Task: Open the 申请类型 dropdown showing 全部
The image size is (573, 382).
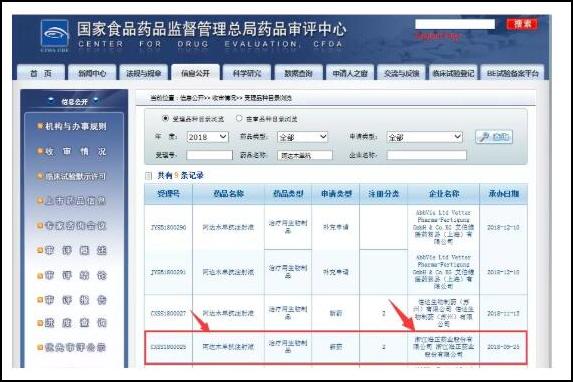Action: [425, 137]
